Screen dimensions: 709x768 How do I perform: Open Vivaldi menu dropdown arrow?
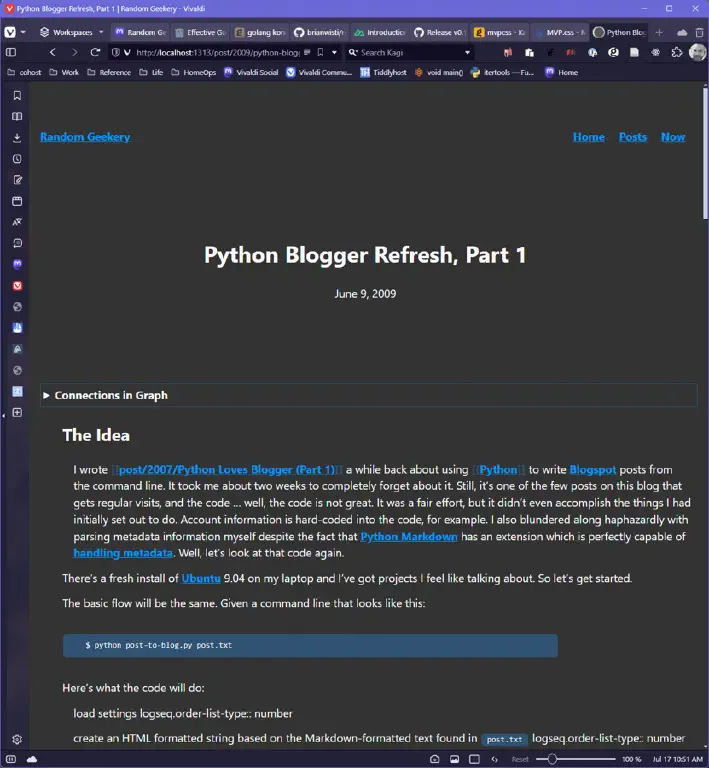pyautogui.click(x=23, y=32)
